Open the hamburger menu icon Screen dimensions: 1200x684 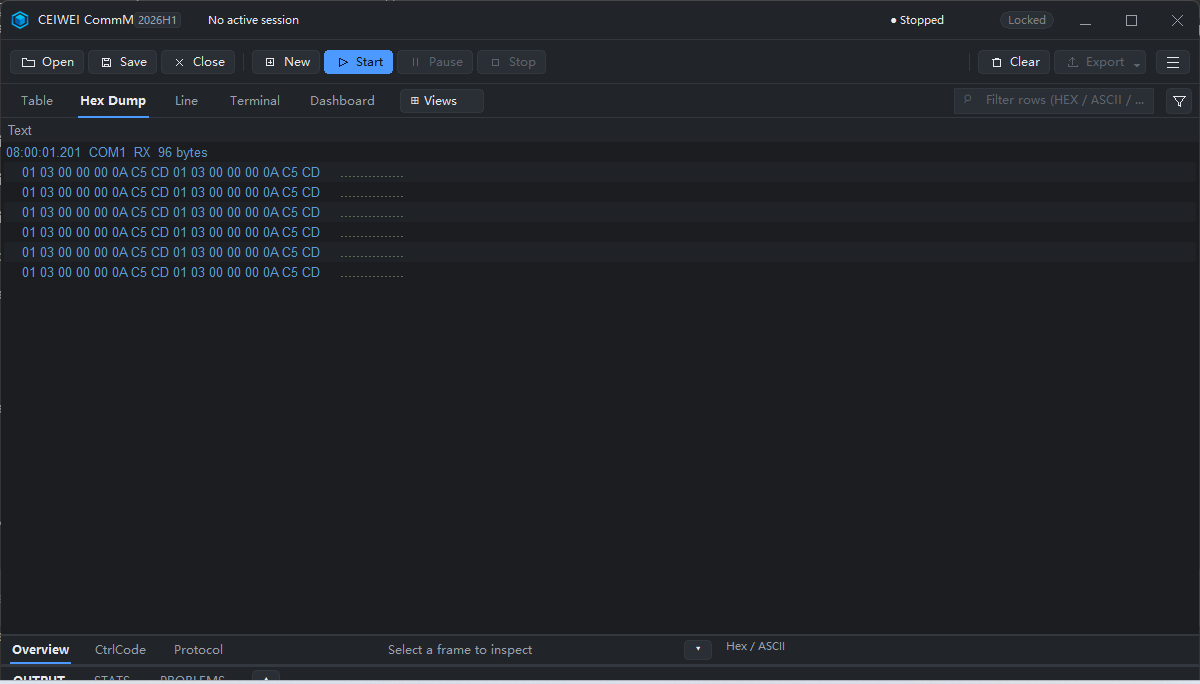pyautogui.click(x=1173, y=62)
